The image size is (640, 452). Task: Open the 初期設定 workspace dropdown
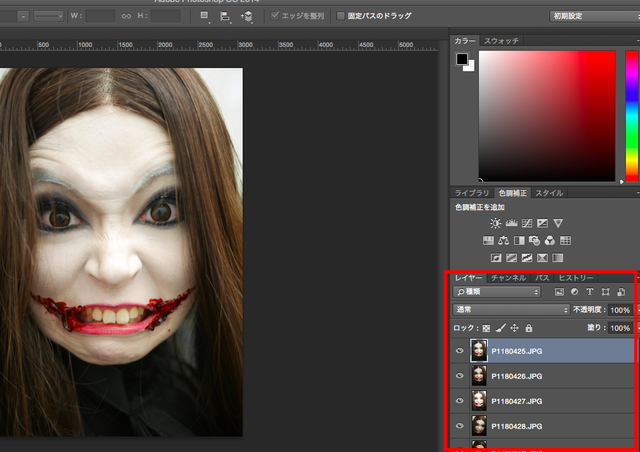[594, 16]
